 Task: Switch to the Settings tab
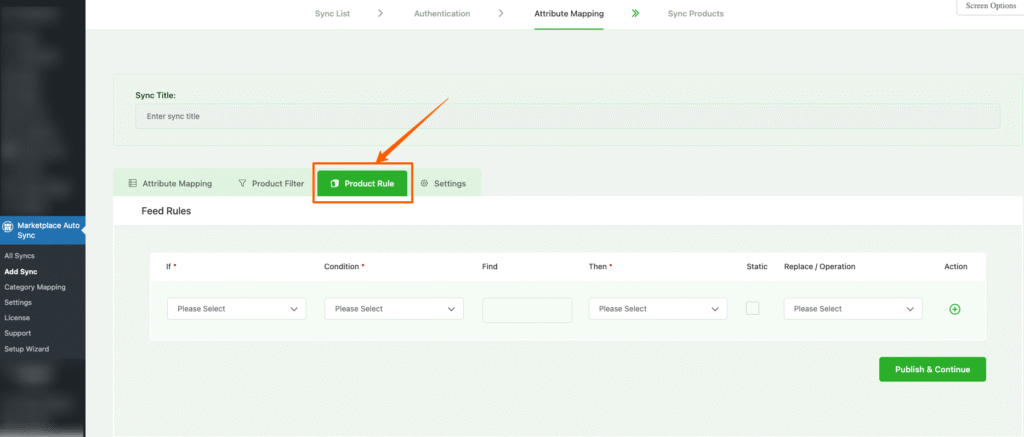pyautogui.click(x=443, y=184)
